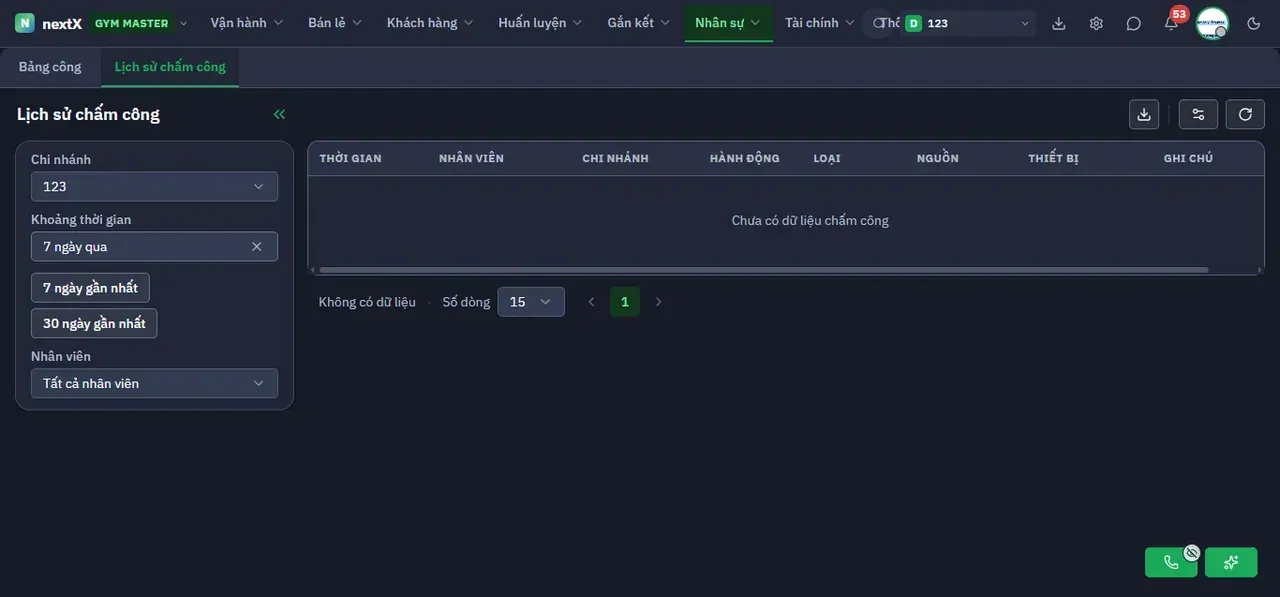Click the HÀNH ĐỘNG column header
Viewport: 1280px width, 597px height.
click(744, 159)
